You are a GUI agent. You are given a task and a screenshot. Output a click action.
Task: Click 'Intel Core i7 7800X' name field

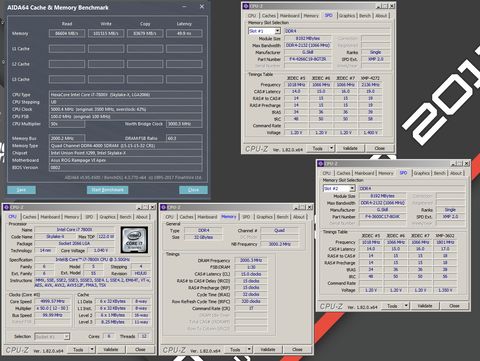(74, 230)
